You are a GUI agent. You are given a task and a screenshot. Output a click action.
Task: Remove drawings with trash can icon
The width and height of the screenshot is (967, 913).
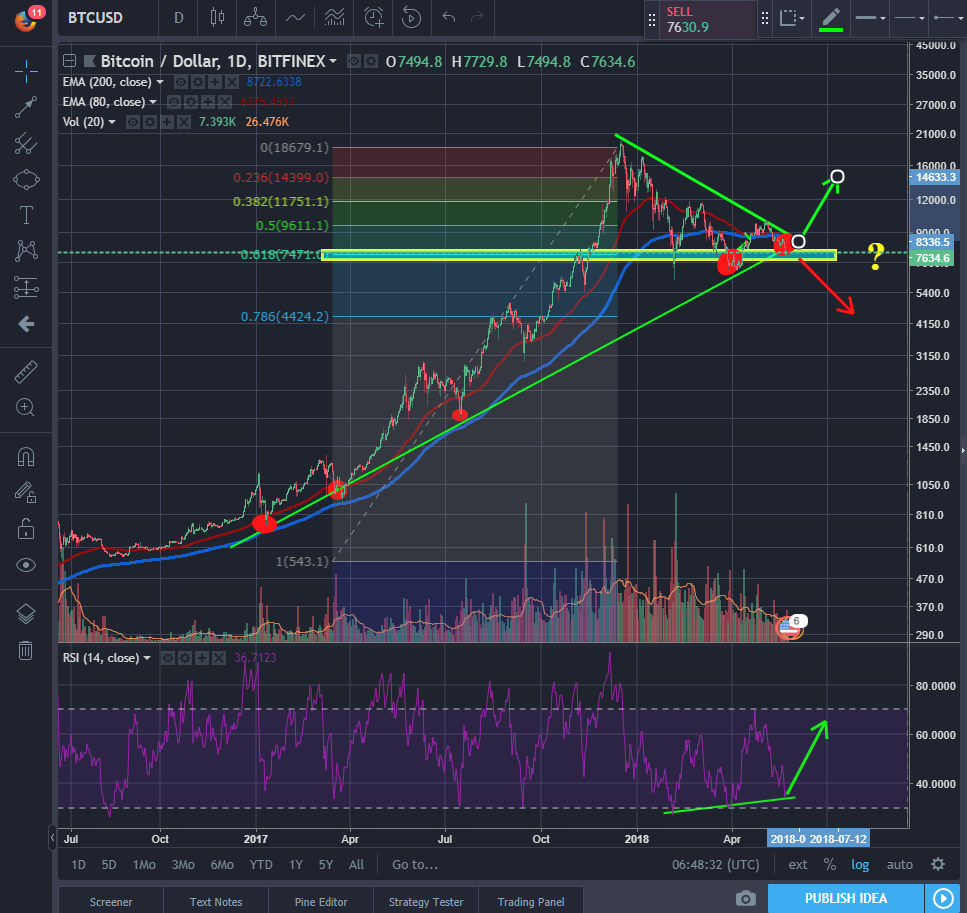26,650
